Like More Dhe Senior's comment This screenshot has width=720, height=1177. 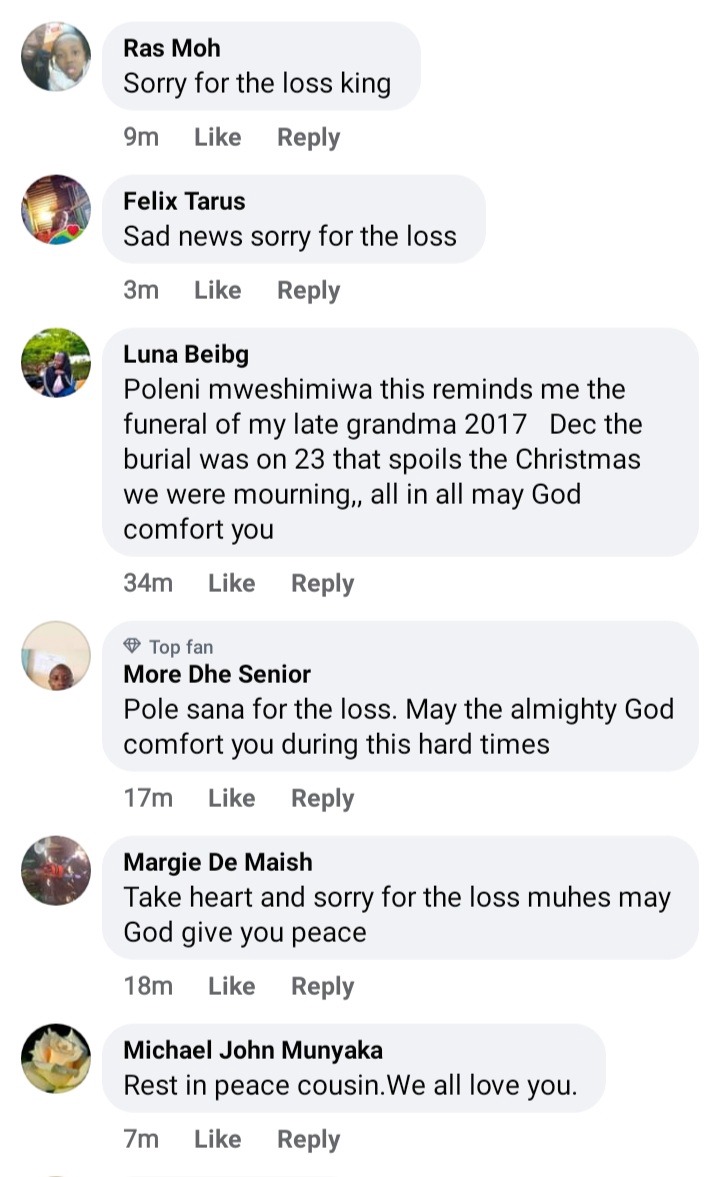[x=231, y=799]
